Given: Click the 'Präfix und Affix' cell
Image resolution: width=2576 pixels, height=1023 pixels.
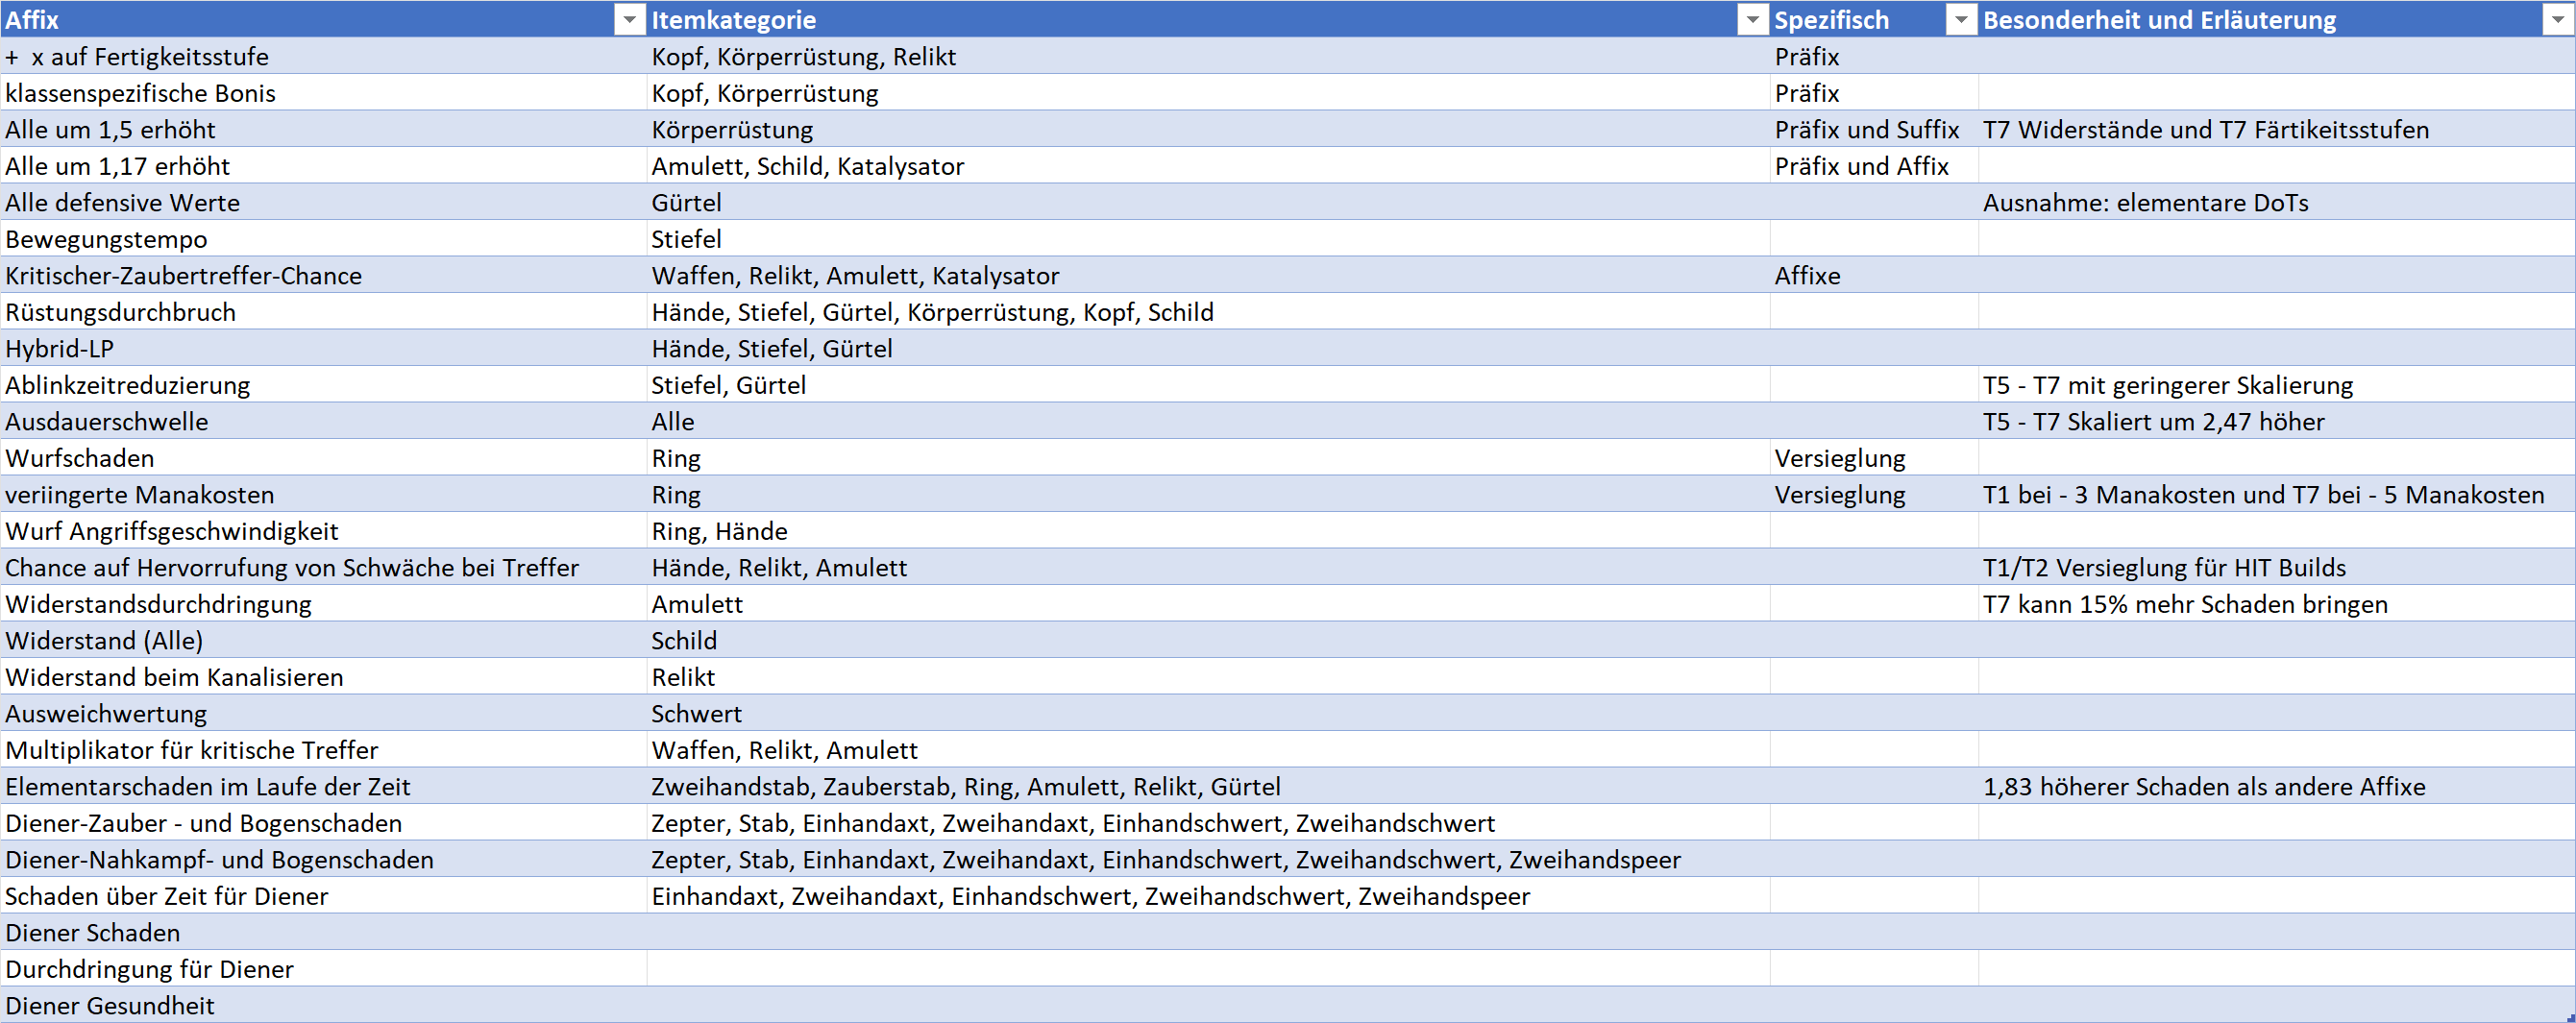Looking at the screenshot, I should [1874, 166].
